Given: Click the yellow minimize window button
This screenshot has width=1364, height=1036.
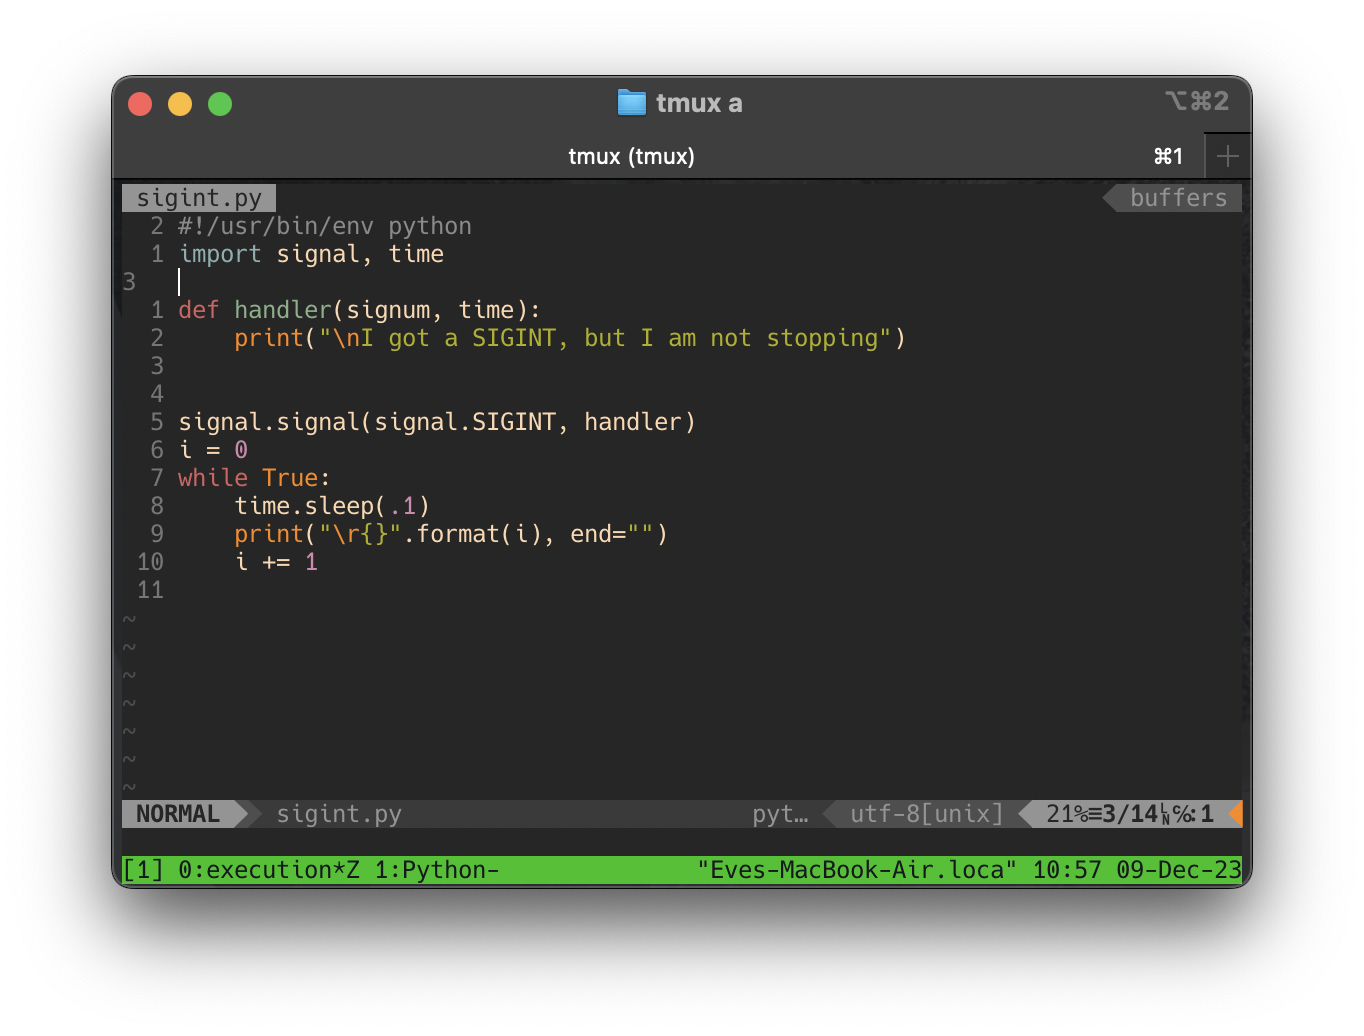Looking at the screenshot, I should coord(180,104).
